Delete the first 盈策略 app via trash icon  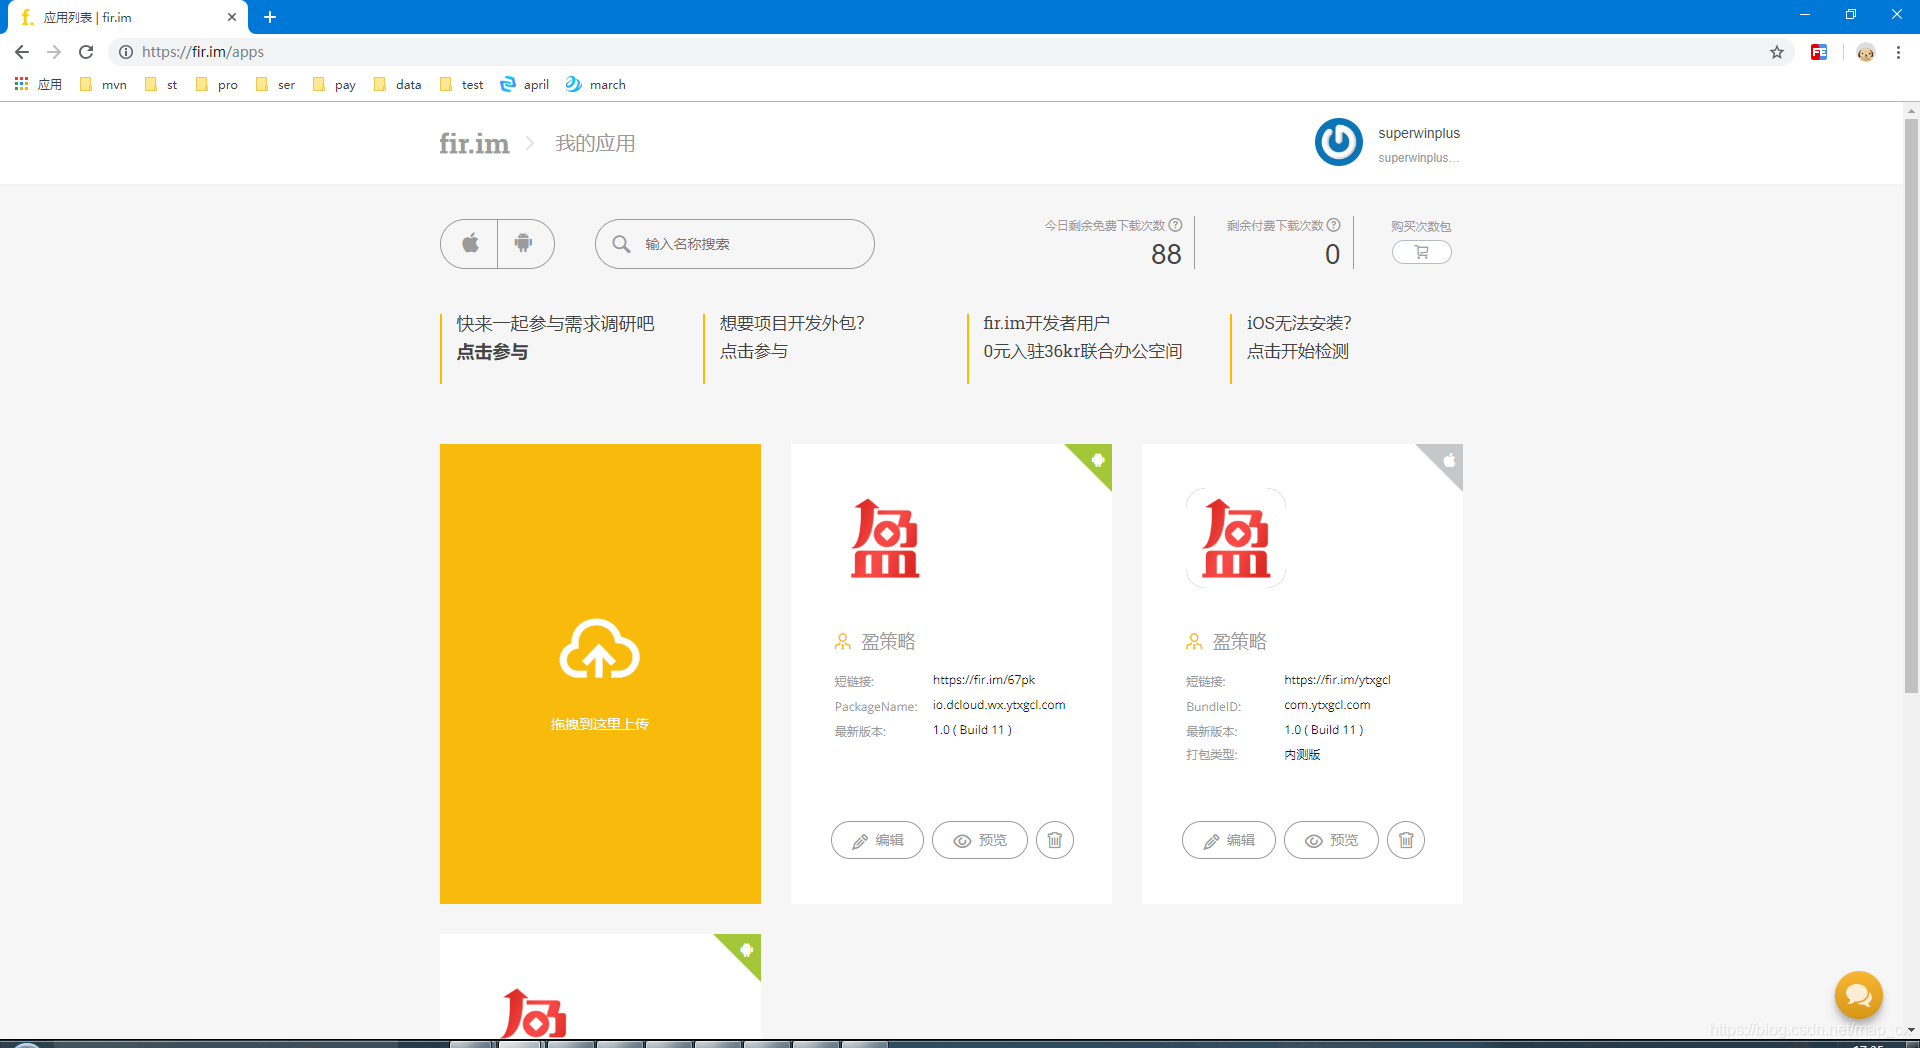click(x=1055, y=840)
